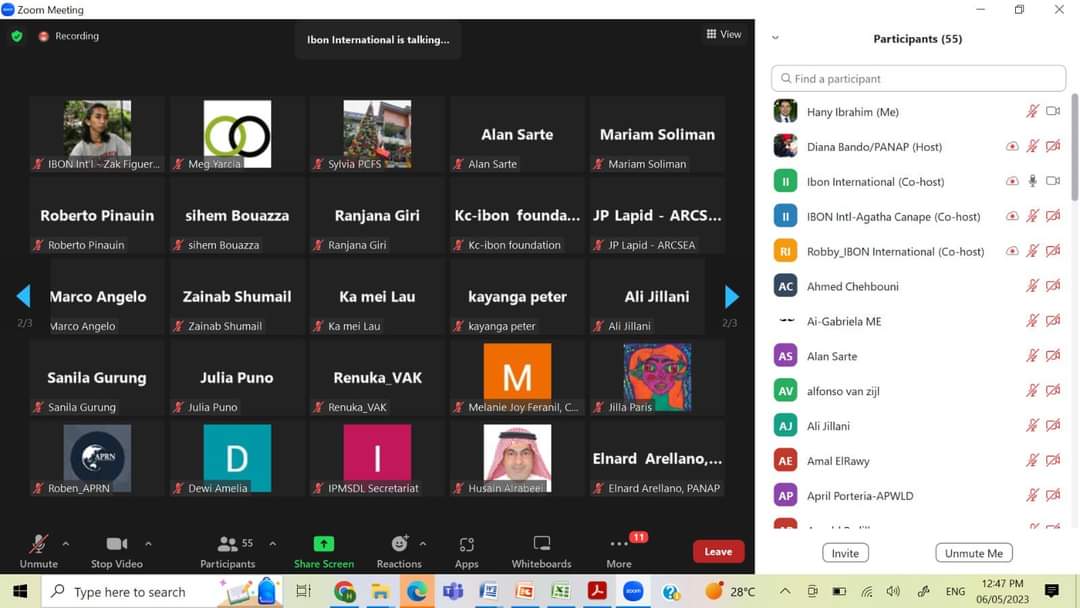This screenshot has height=608, width=1080.
Task: Click Diana Bando's recording indicator icon
Action: pyautogui.click(x=1012, y=146)
